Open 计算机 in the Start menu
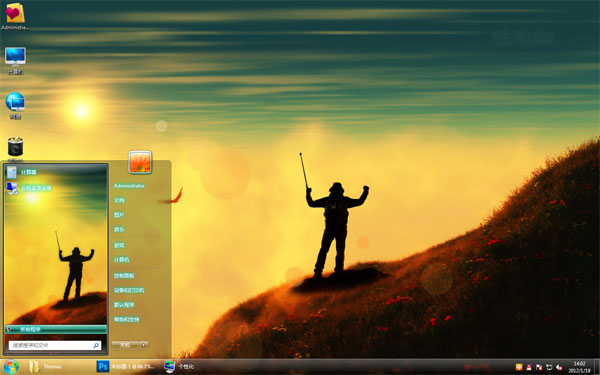The height and width of the screenshot is (375, 600). coord(122,260)
